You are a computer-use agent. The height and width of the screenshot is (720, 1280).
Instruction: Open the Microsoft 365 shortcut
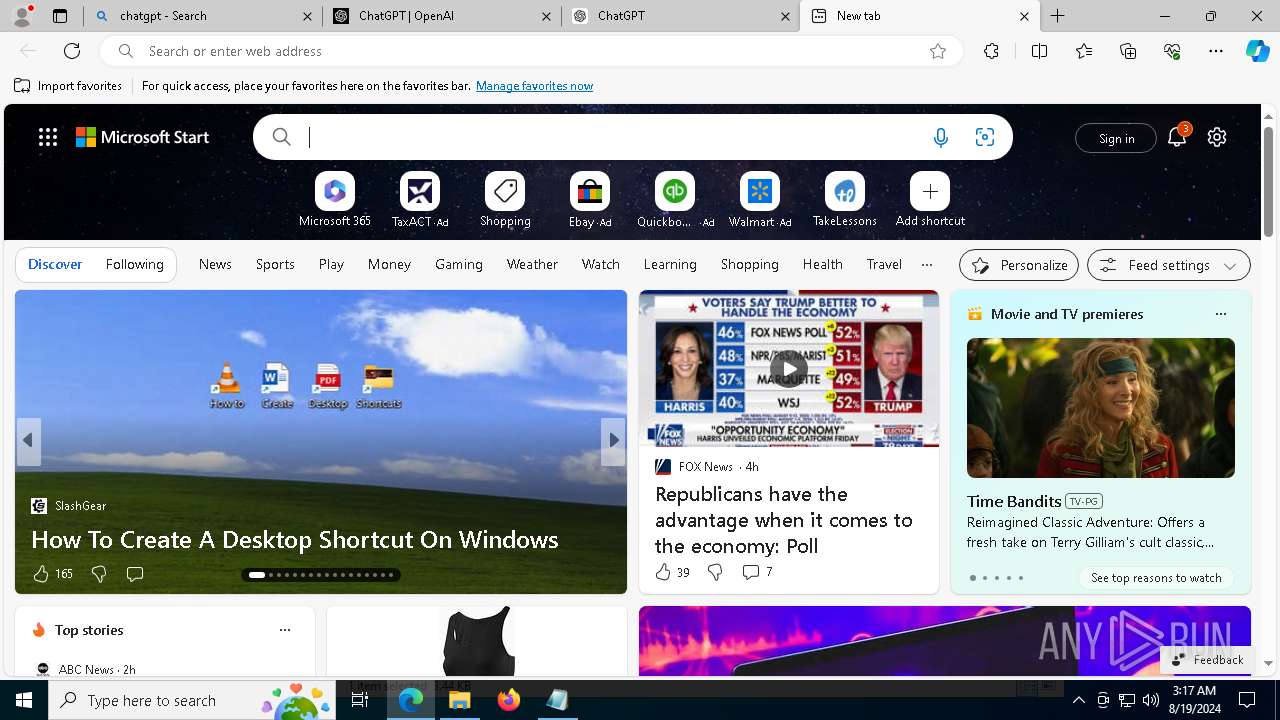coord(335,191)
